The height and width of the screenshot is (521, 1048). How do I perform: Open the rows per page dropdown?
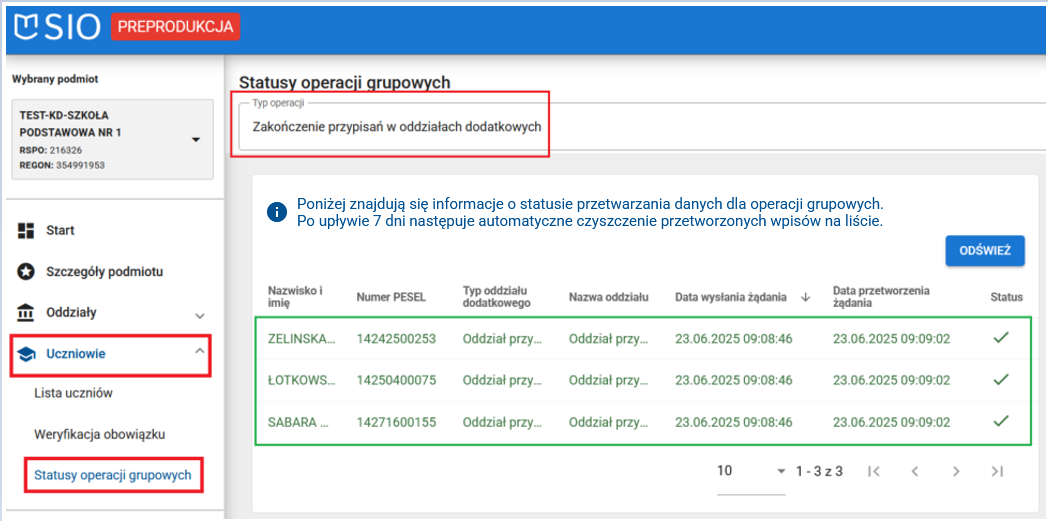pos(752,471)
